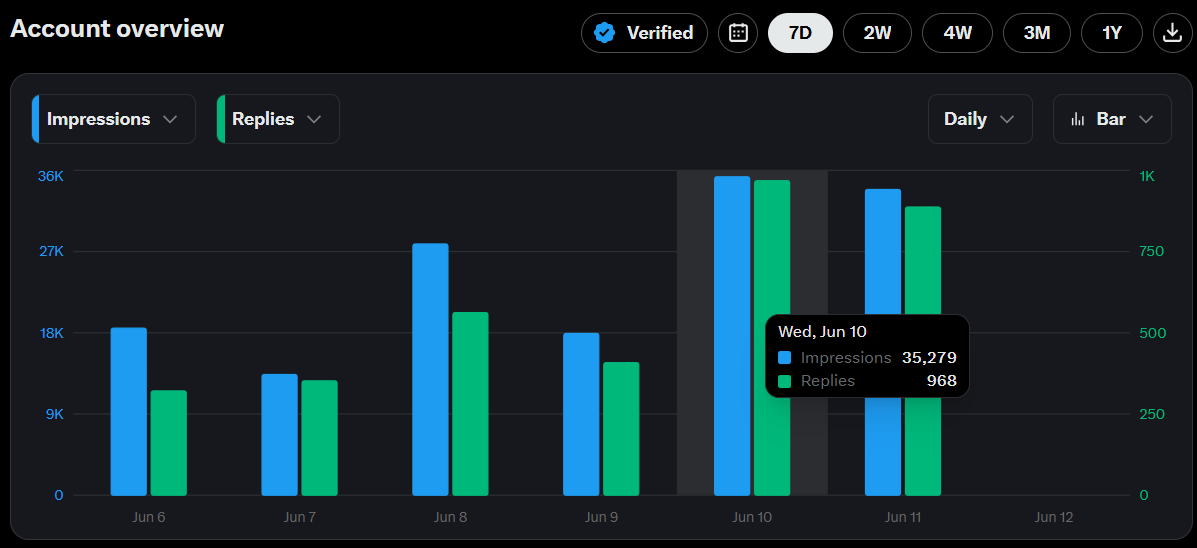Click the Wed, Jun 10 tooltip title
Viewport: 1197px width, 548px height.
[x=822, y=332]
